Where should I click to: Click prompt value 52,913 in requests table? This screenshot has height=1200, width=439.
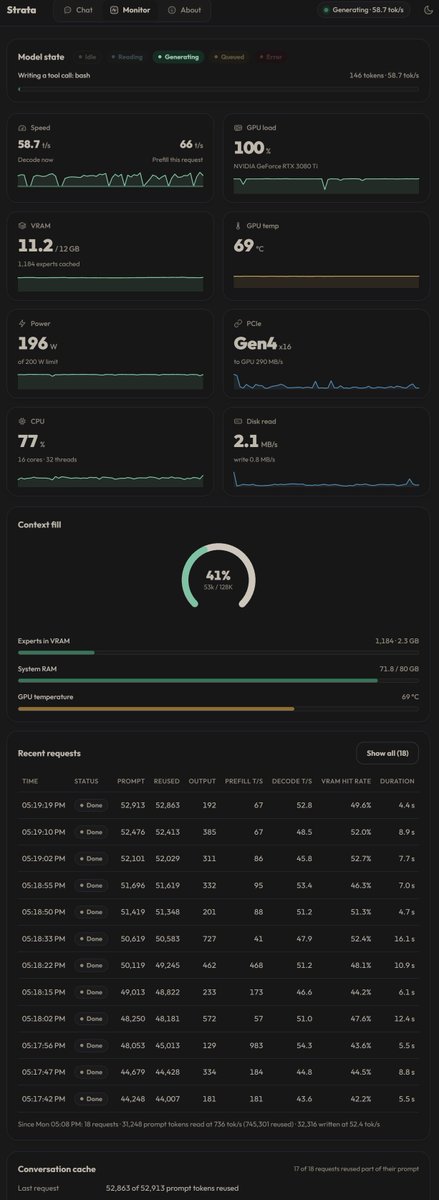click(131, 804)
